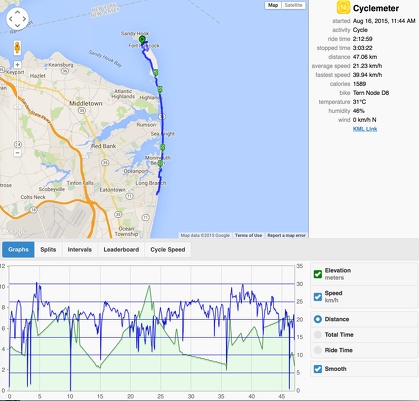This screenshot has width=419, height=401.
Task: Toggle the Smooth checkbox
Action: [x=318, y=369]
